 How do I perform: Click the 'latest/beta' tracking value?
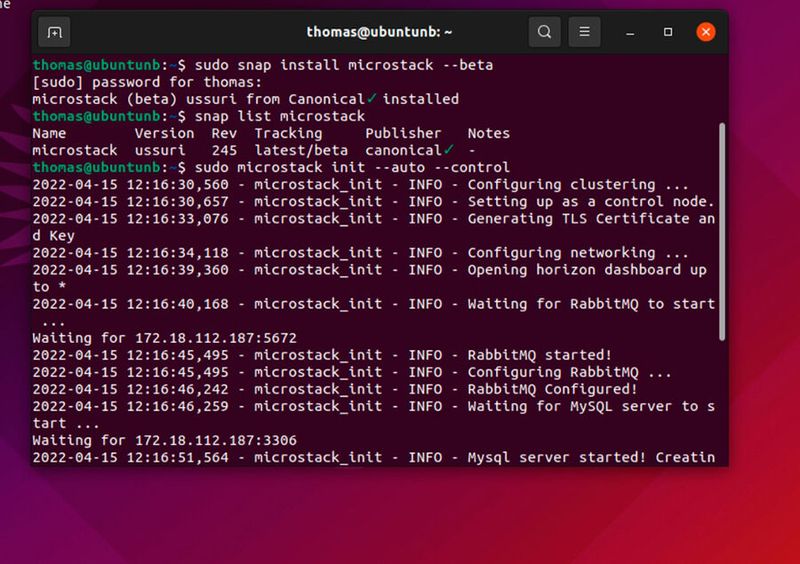(x=301, y=151)
